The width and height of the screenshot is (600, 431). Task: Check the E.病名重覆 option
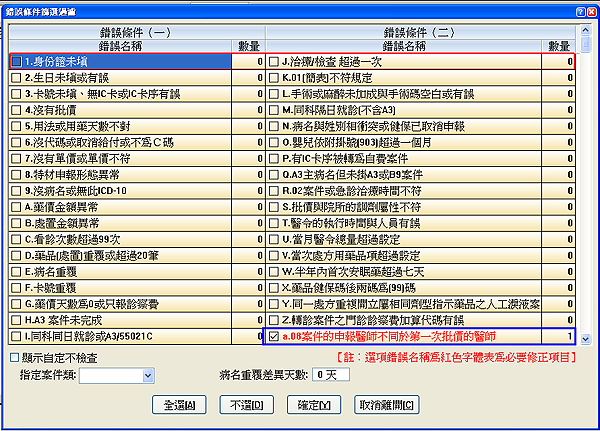click(16, 272)
